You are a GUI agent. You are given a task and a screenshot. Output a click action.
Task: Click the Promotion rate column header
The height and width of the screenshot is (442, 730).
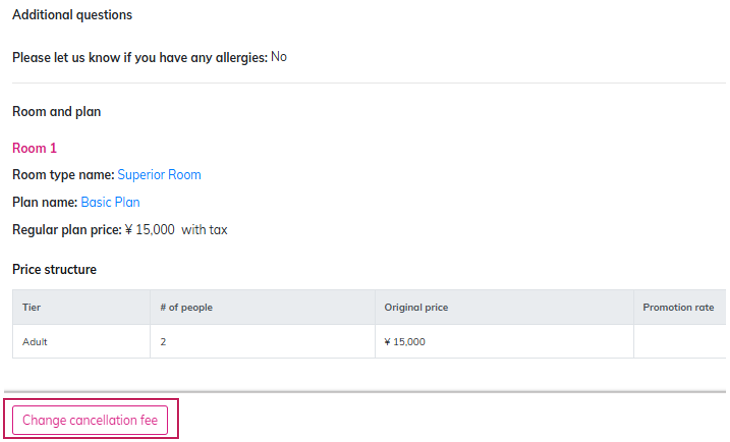[678, 307]
